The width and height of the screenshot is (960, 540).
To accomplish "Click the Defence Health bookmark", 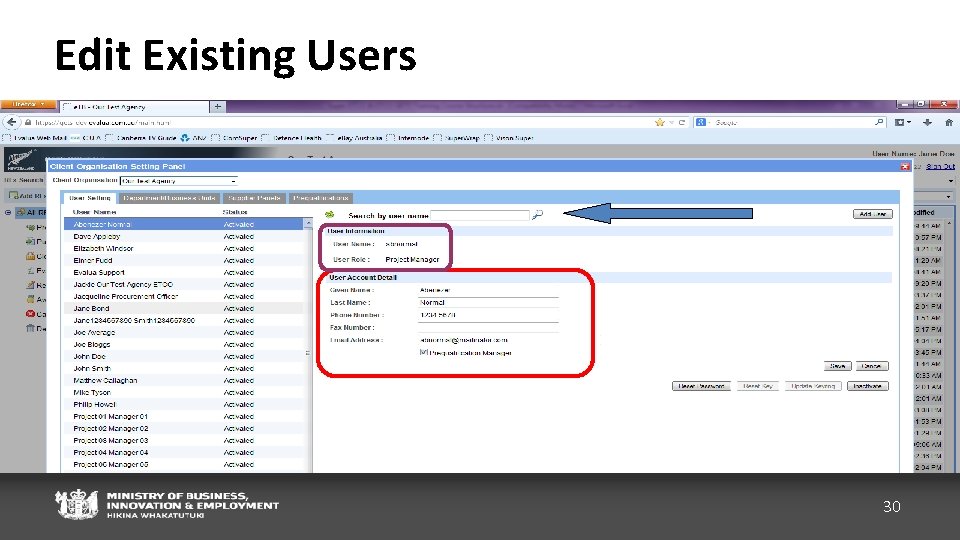I will 292,138.
